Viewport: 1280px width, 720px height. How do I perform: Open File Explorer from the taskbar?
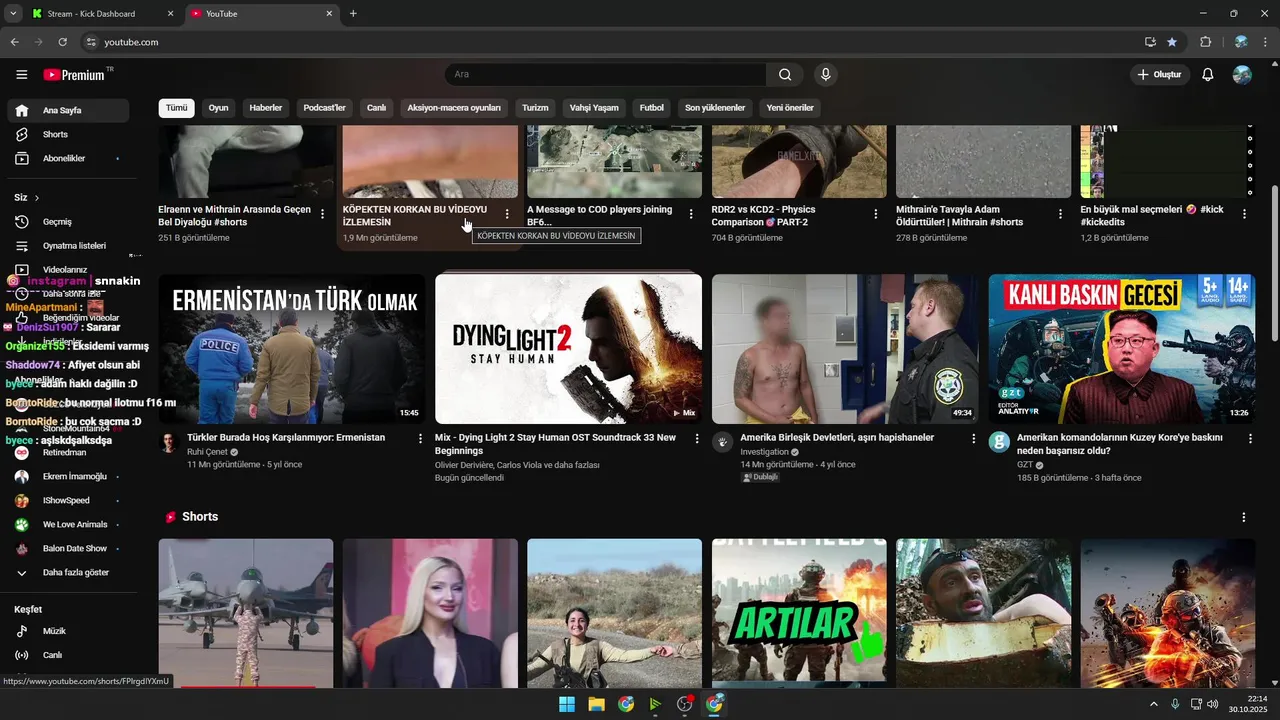596,704
